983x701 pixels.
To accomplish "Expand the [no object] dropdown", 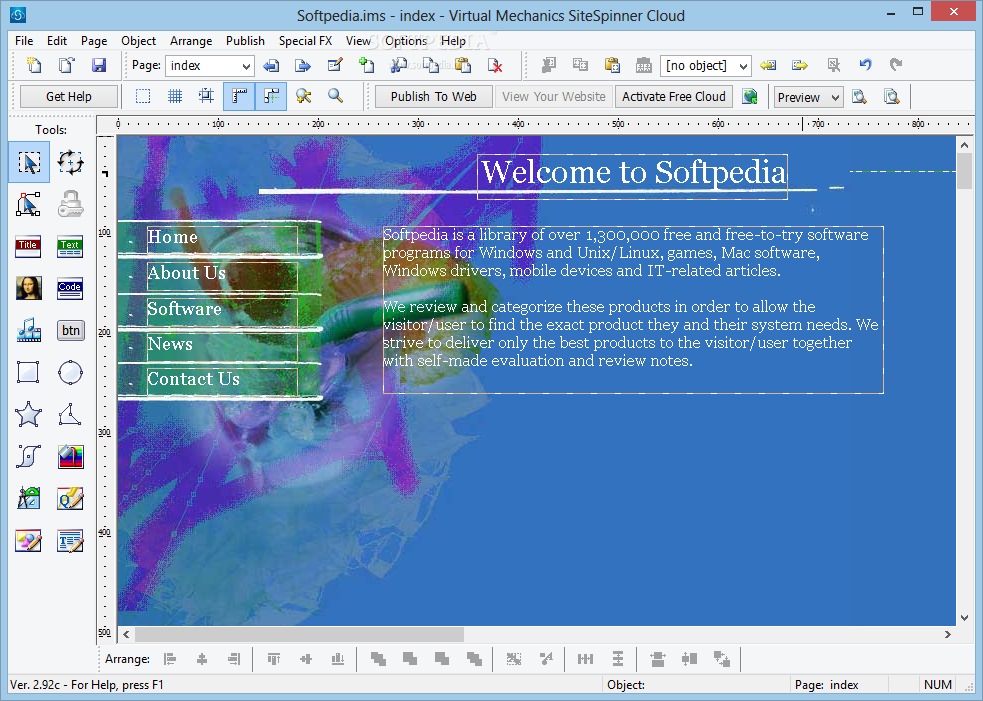I will (x=705, y=65).
